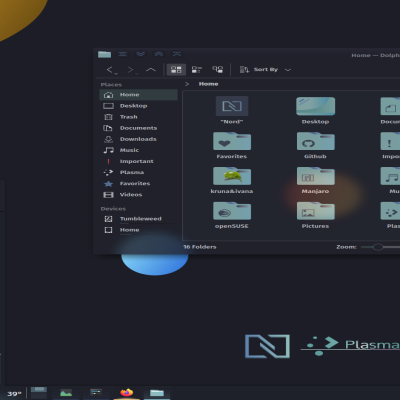Click the Places panel header

click(111, 85)
